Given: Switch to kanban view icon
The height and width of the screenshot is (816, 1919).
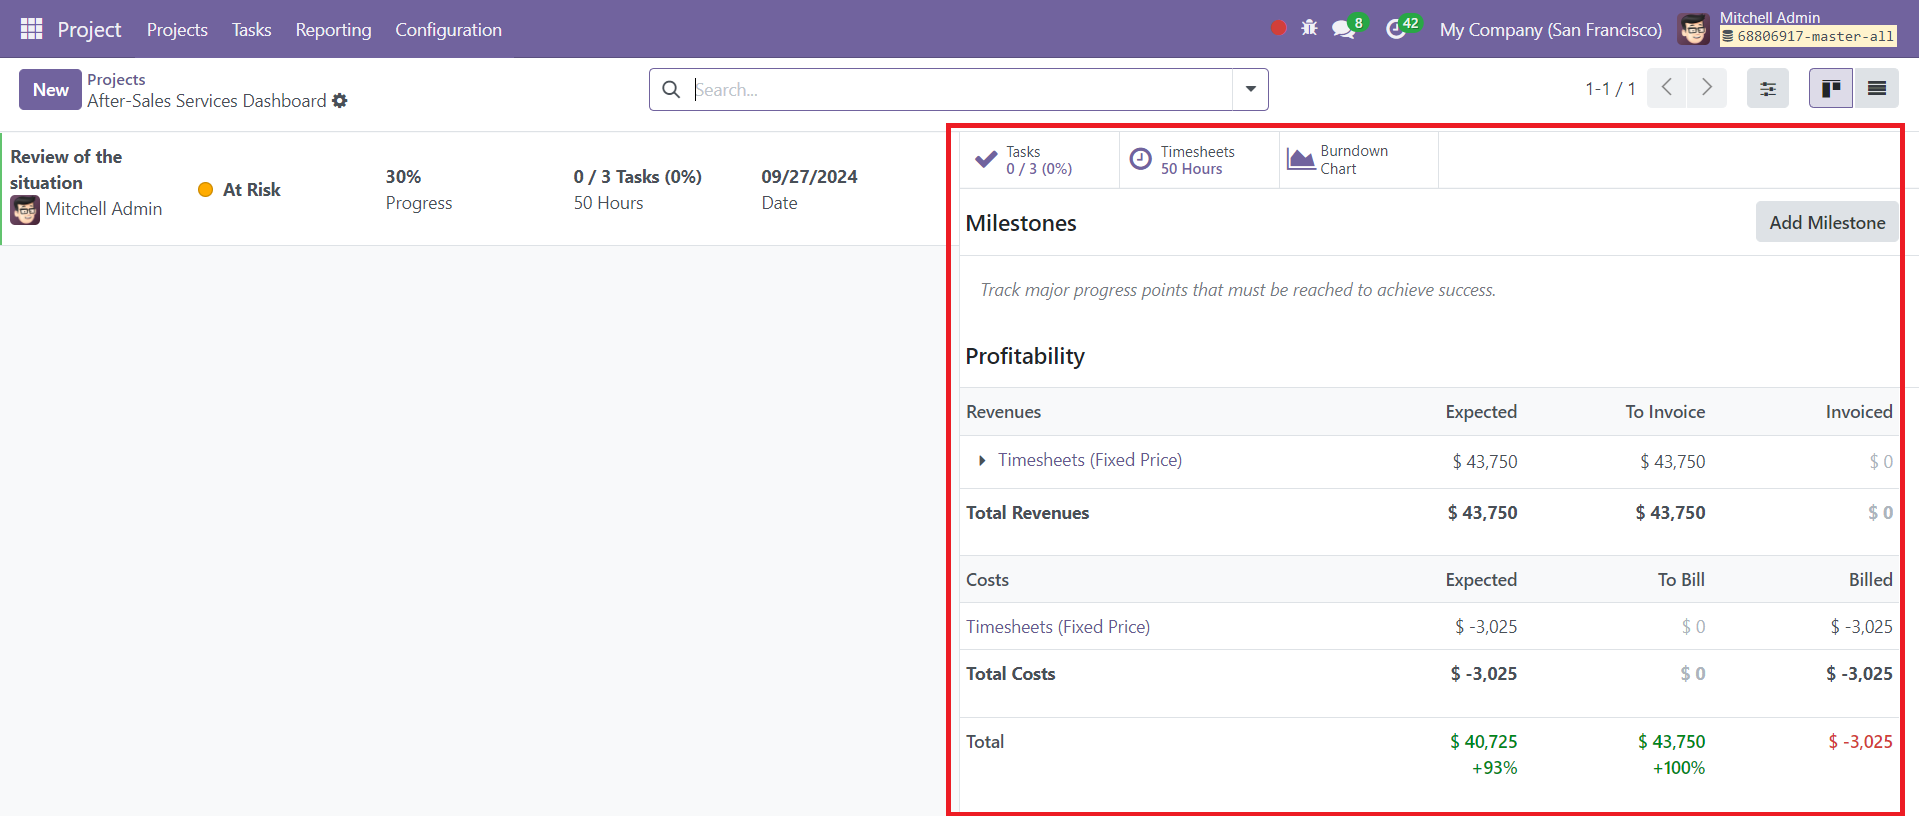Looking at the screenshot, I should (x=1831, y=88).
